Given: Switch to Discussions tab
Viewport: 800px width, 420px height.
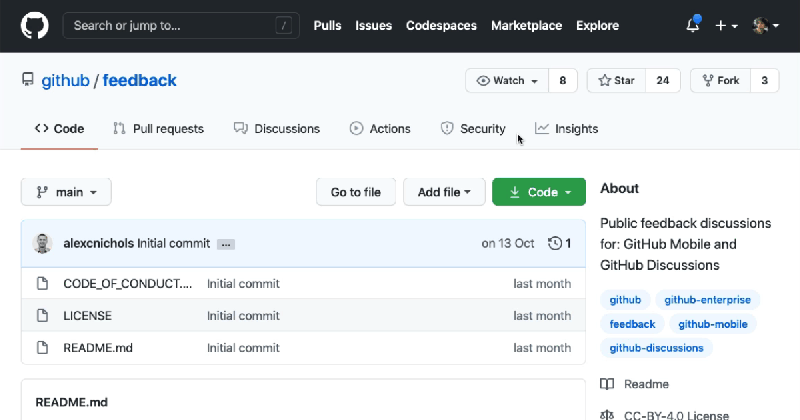Looking at the screenshot, I should (277, 129).
